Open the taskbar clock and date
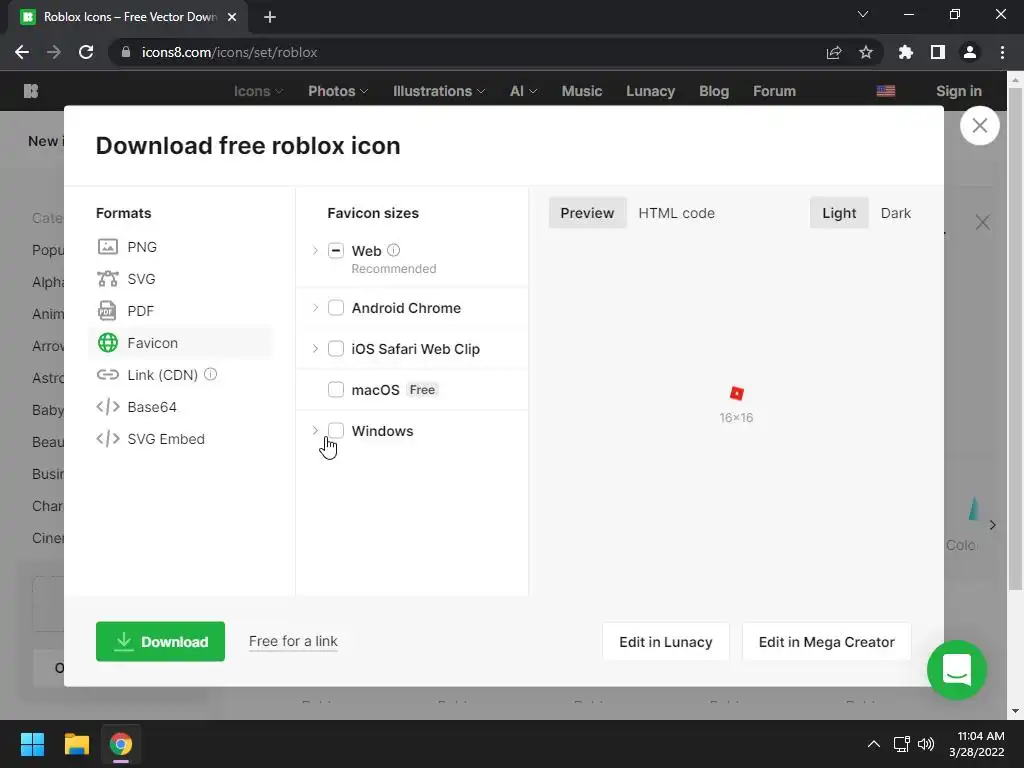 click(977, 744)
